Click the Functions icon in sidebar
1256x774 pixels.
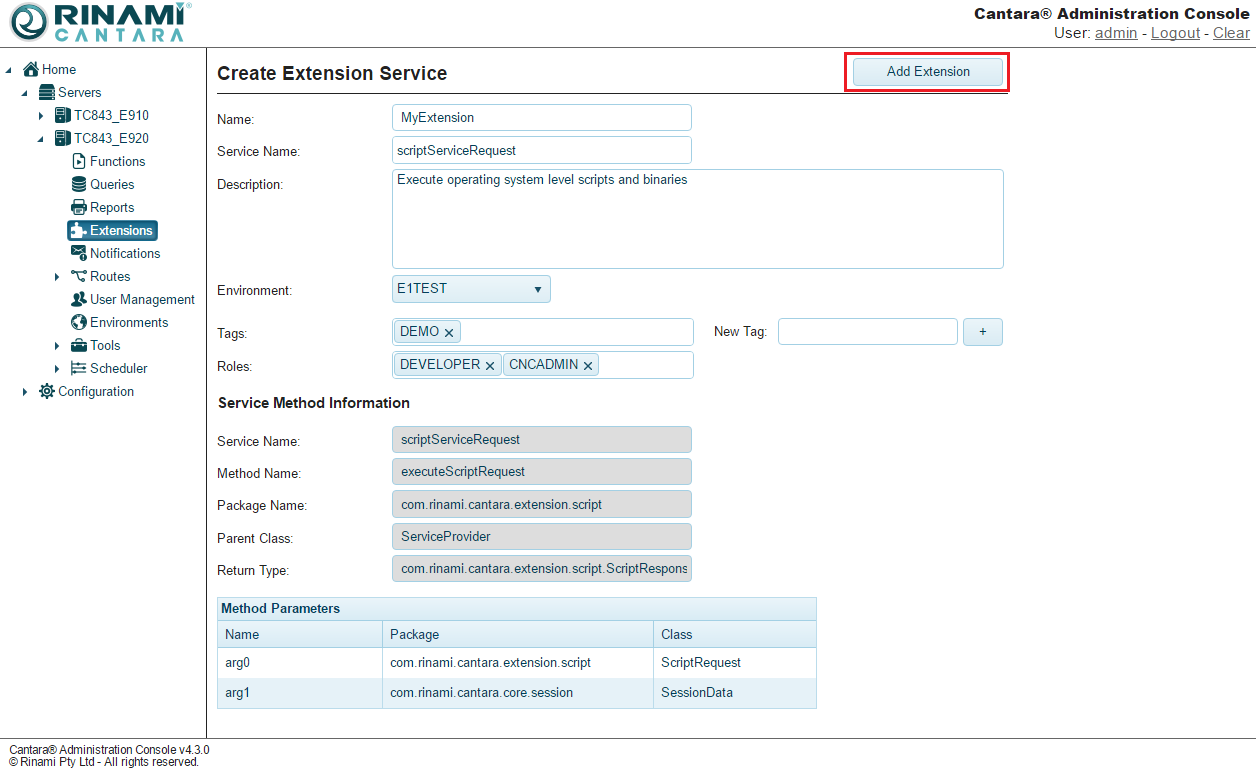pos(80,162)
